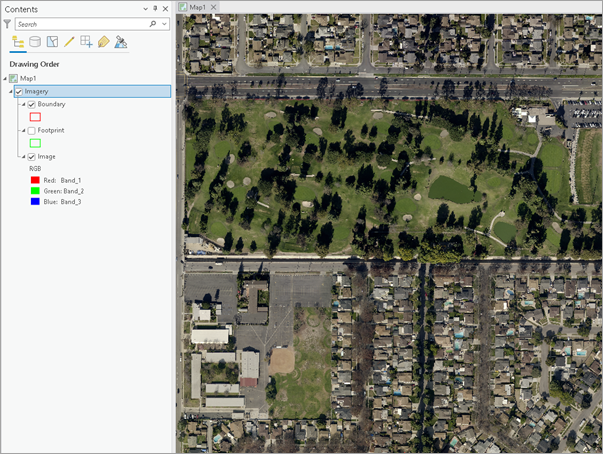The image size is (603, 454).
Task: Select List By Labeling tag icon
Action: click(103, 42)
